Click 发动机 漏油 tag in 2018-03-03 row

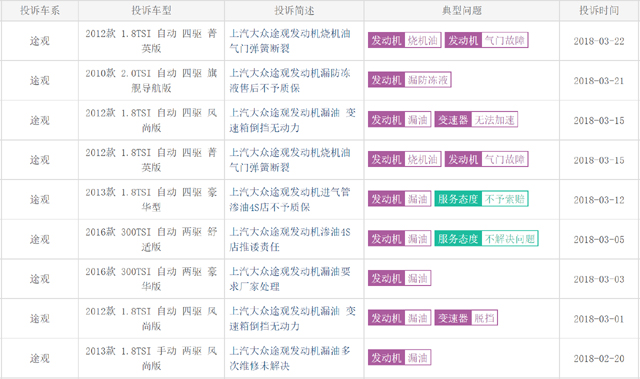tap(399, 278)
